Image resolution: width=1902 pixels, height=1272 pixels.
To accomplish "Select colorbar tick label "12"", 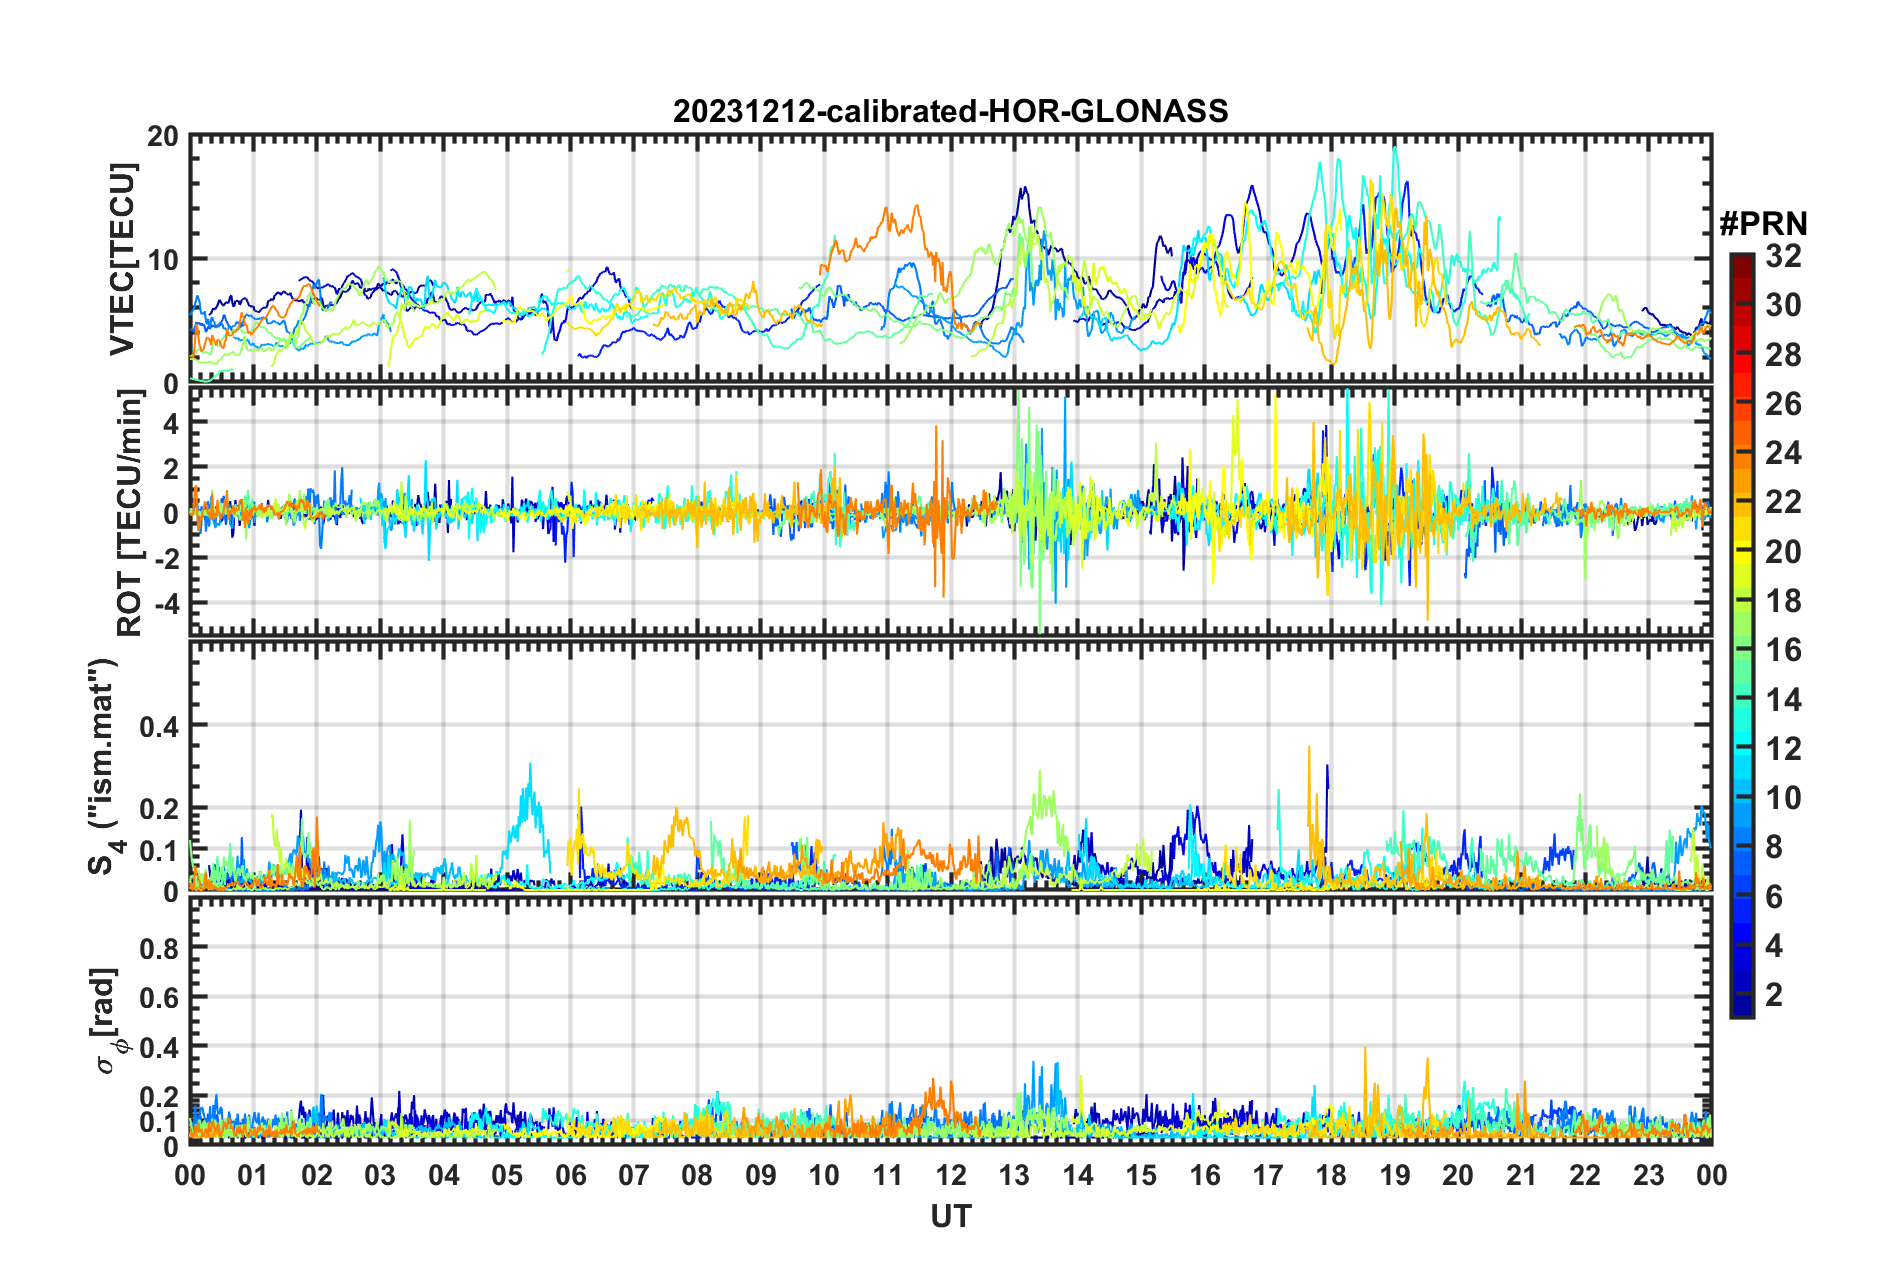I will point(1783,748).
